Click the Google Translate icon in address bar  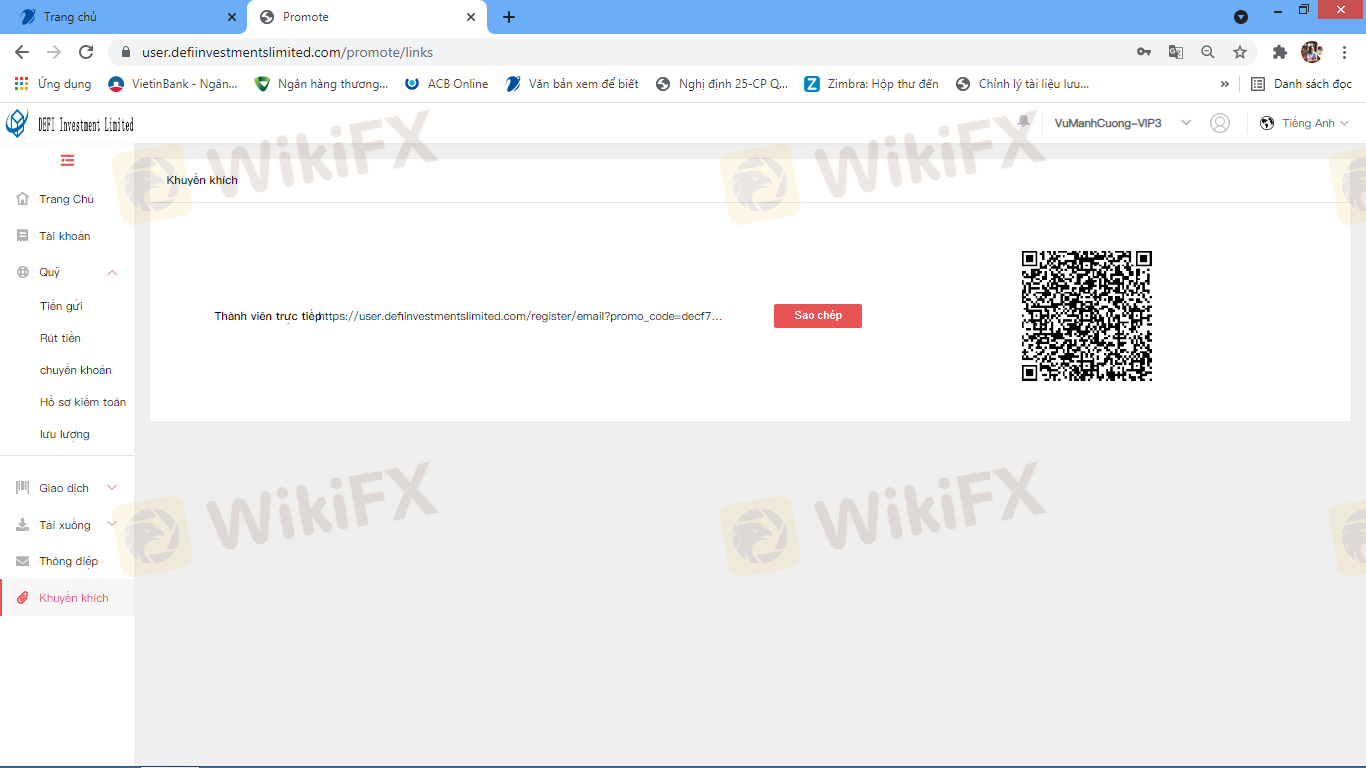(1176, 52)
